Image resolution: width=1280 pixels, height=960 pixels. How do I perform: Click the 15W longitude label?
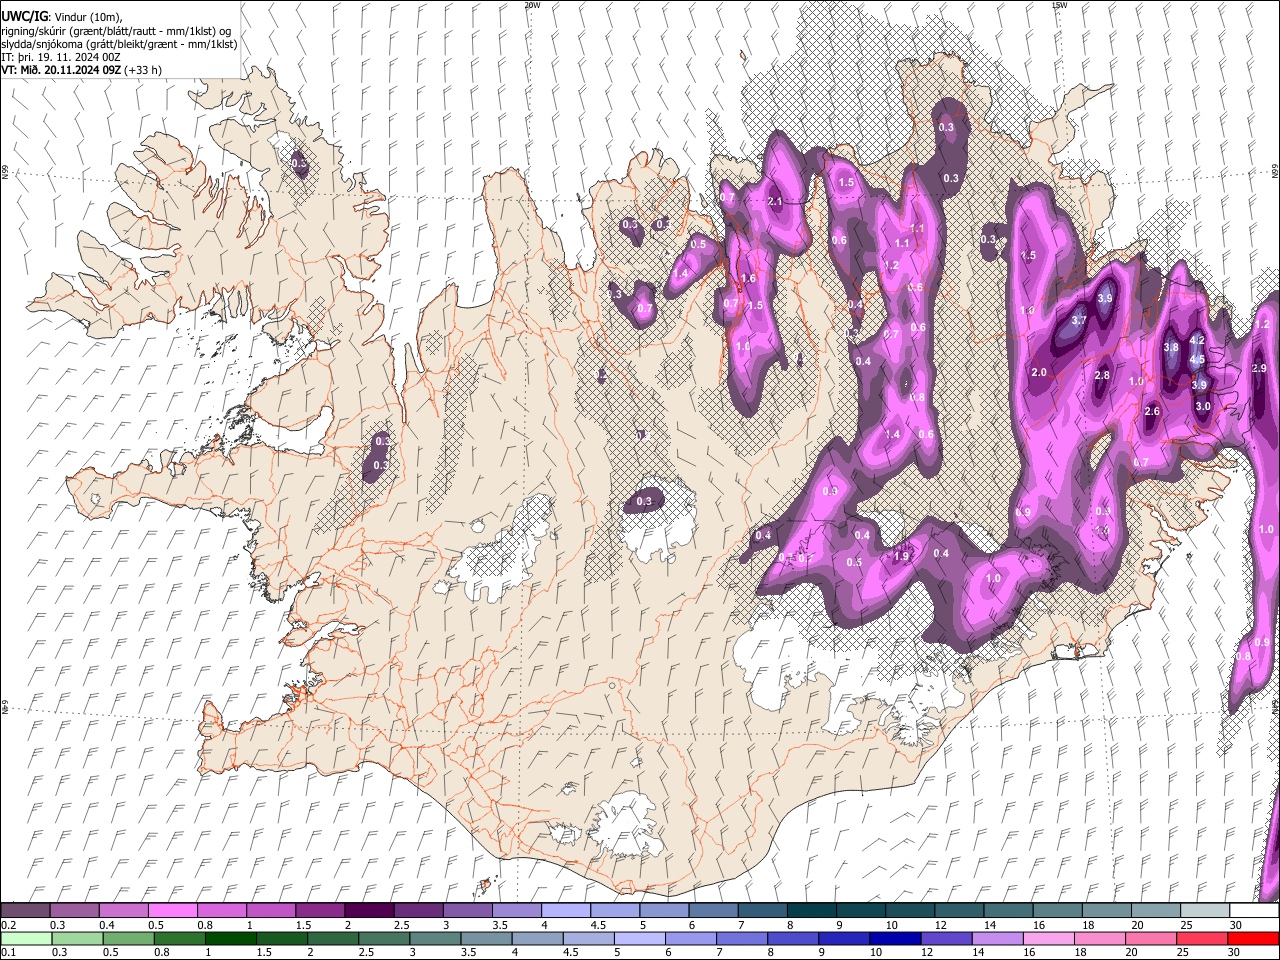pos(1059,5)
